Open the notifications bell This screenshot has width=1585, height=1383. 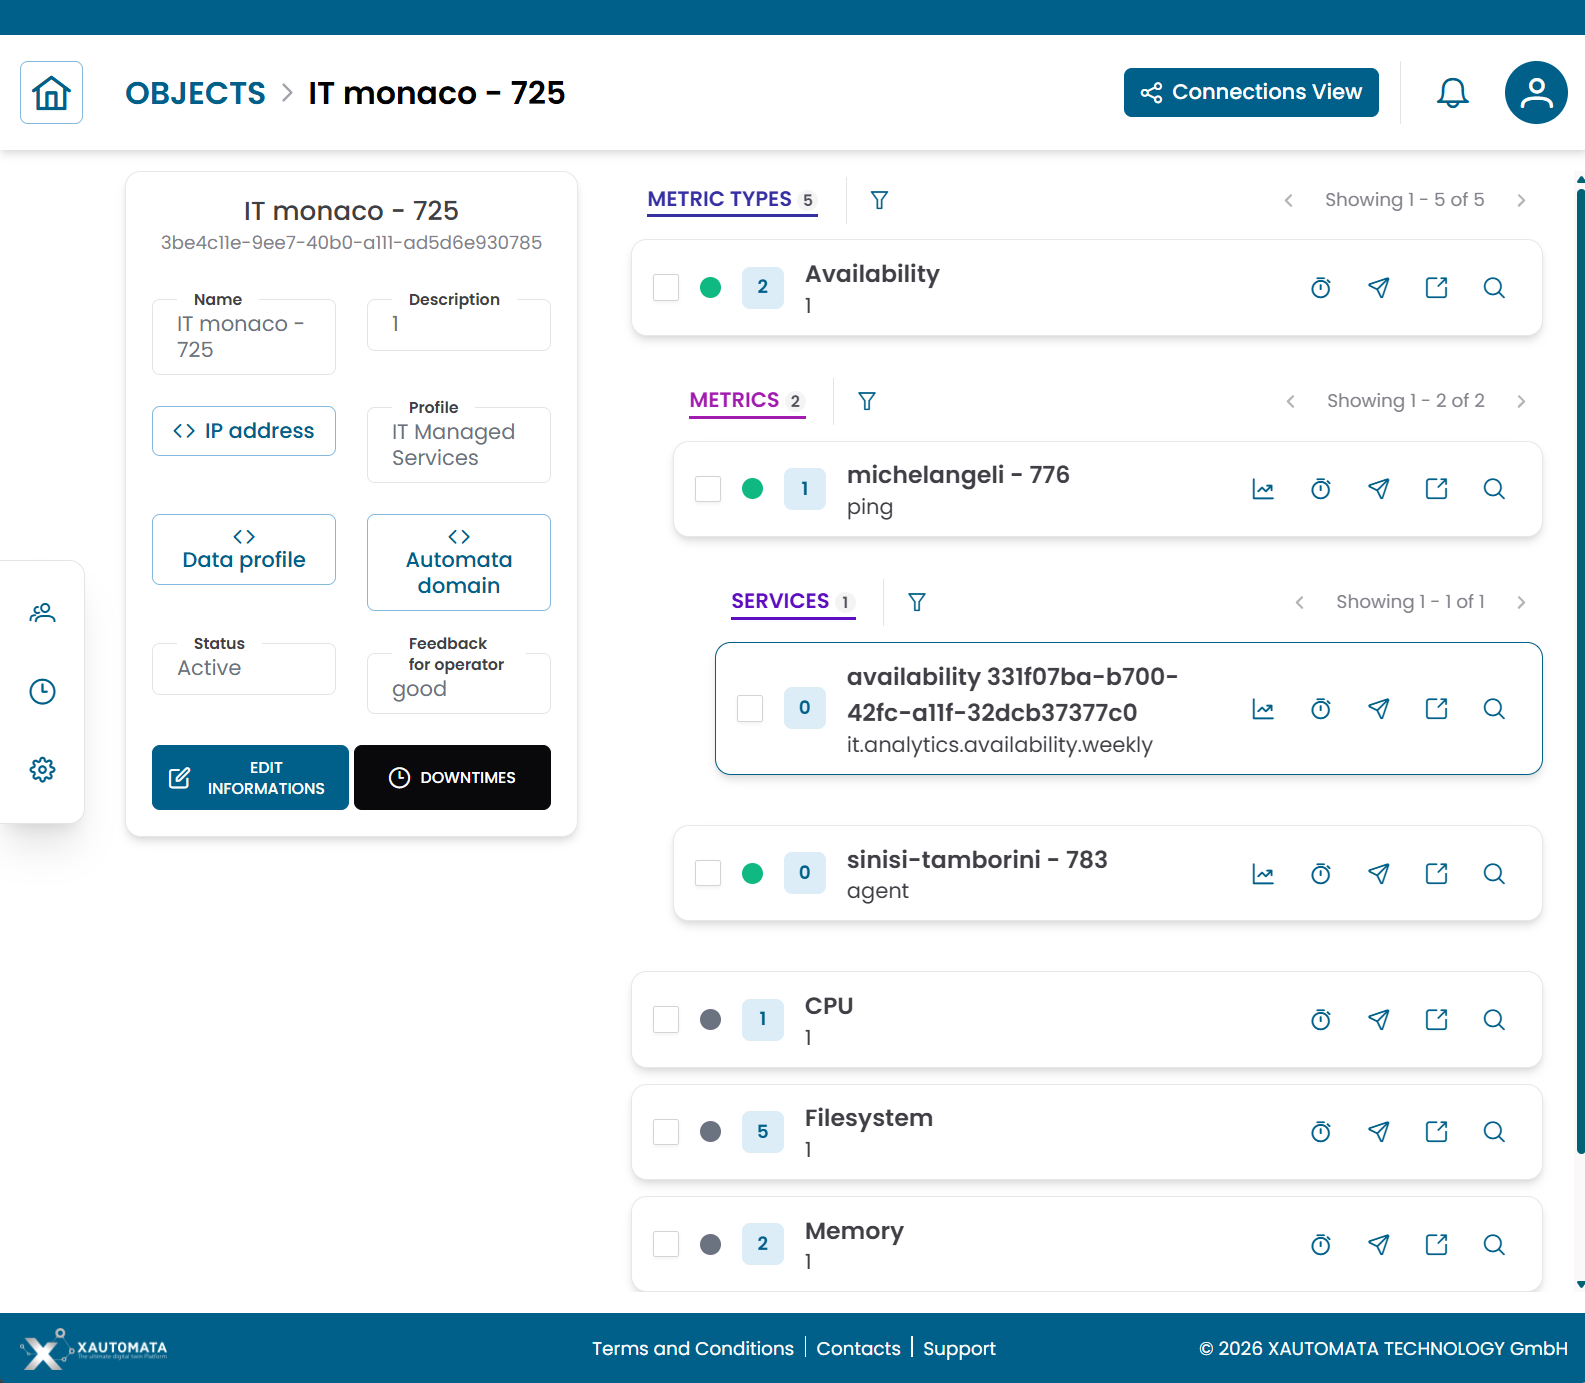point(1452,93)
